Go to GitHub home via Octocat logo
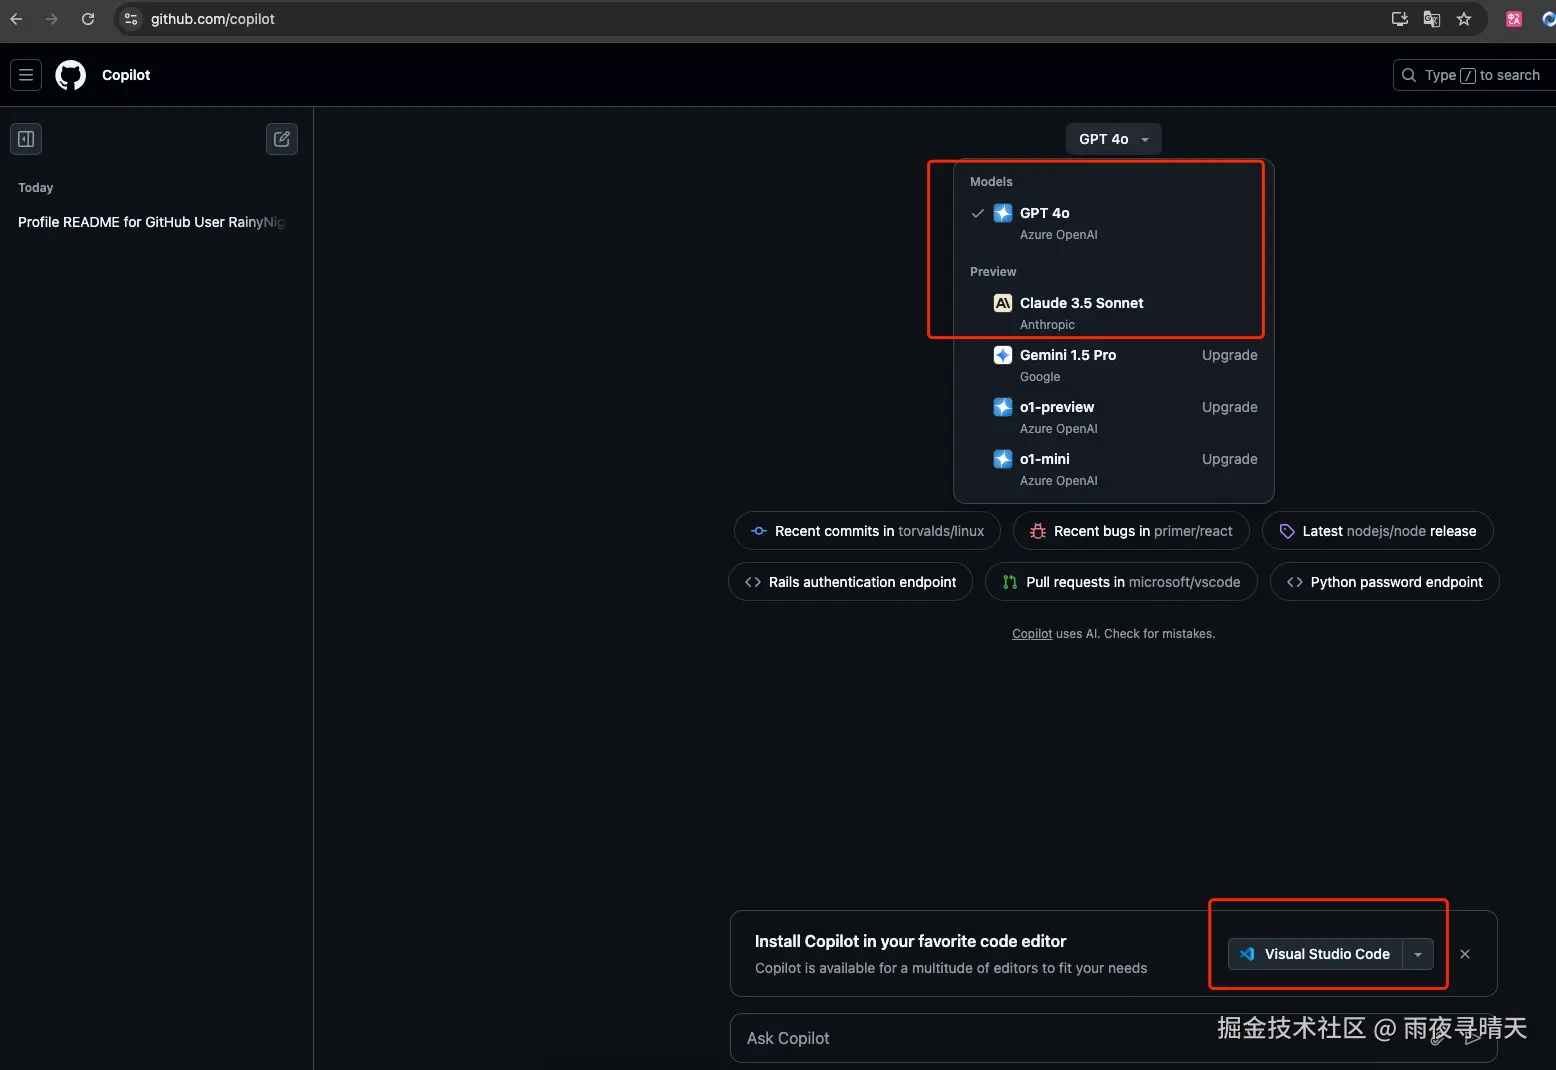1556x1070 pixels. click(x=71, y=75)
